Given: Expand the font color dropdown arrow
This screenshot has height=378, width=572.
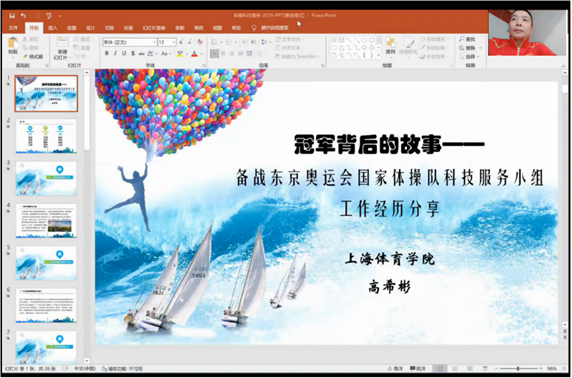Looking at the screenshot, I should (201, 54).
